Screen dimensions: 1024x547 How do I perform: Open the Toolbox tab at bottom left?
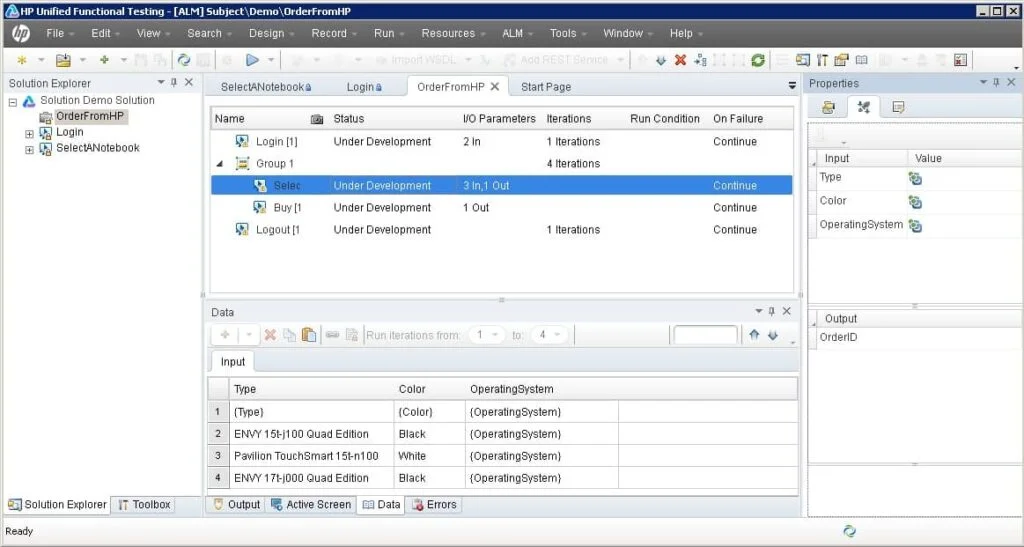(144, 505)
